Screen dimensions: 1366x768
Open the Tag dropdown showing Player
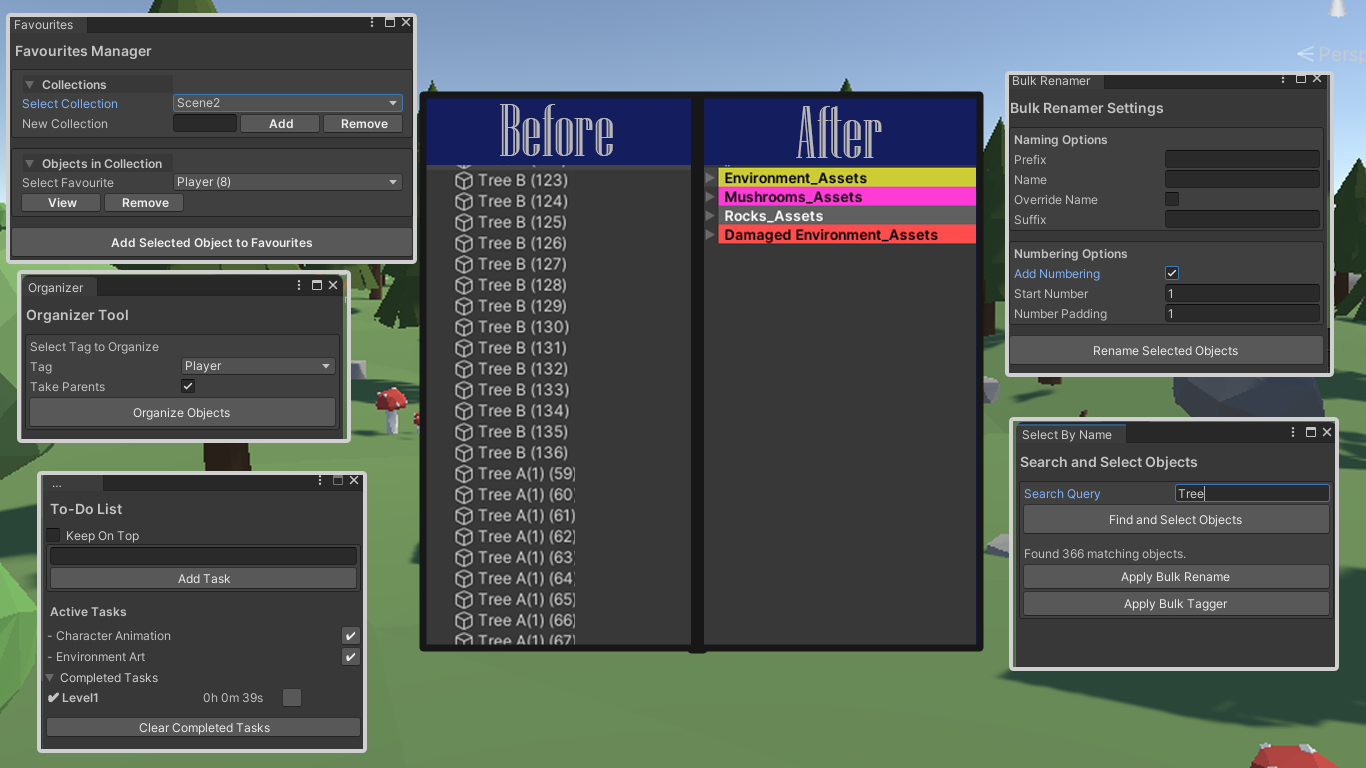click(257, 366)
